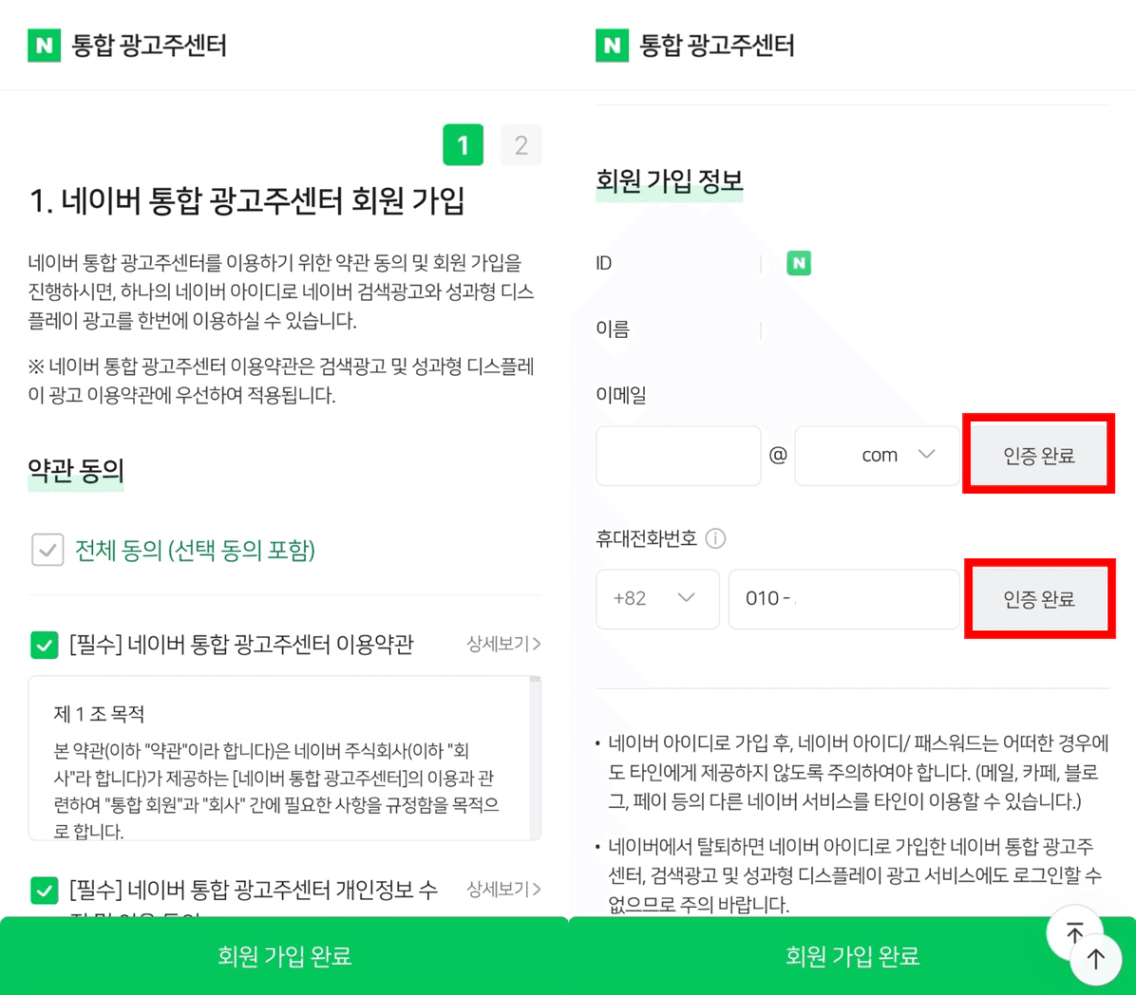Tap the jump-to-top arrow with a bar

(1074, 933)
